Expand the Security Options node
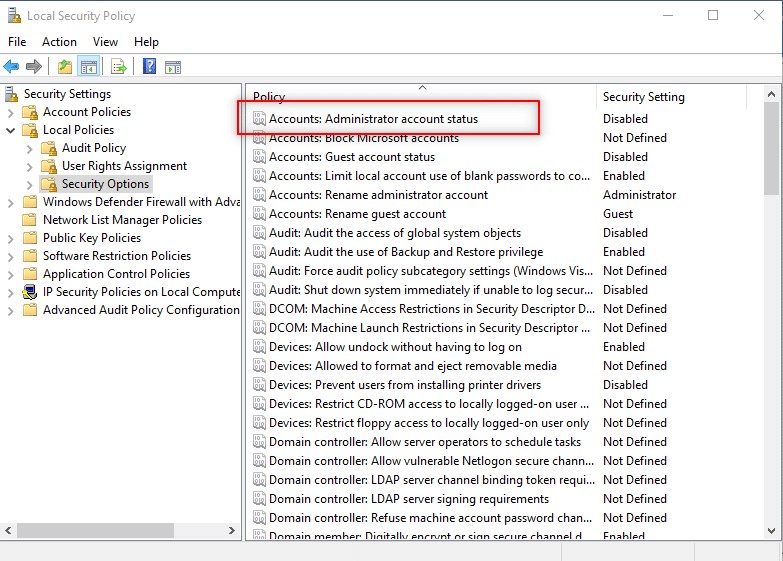 pos(29,185)
